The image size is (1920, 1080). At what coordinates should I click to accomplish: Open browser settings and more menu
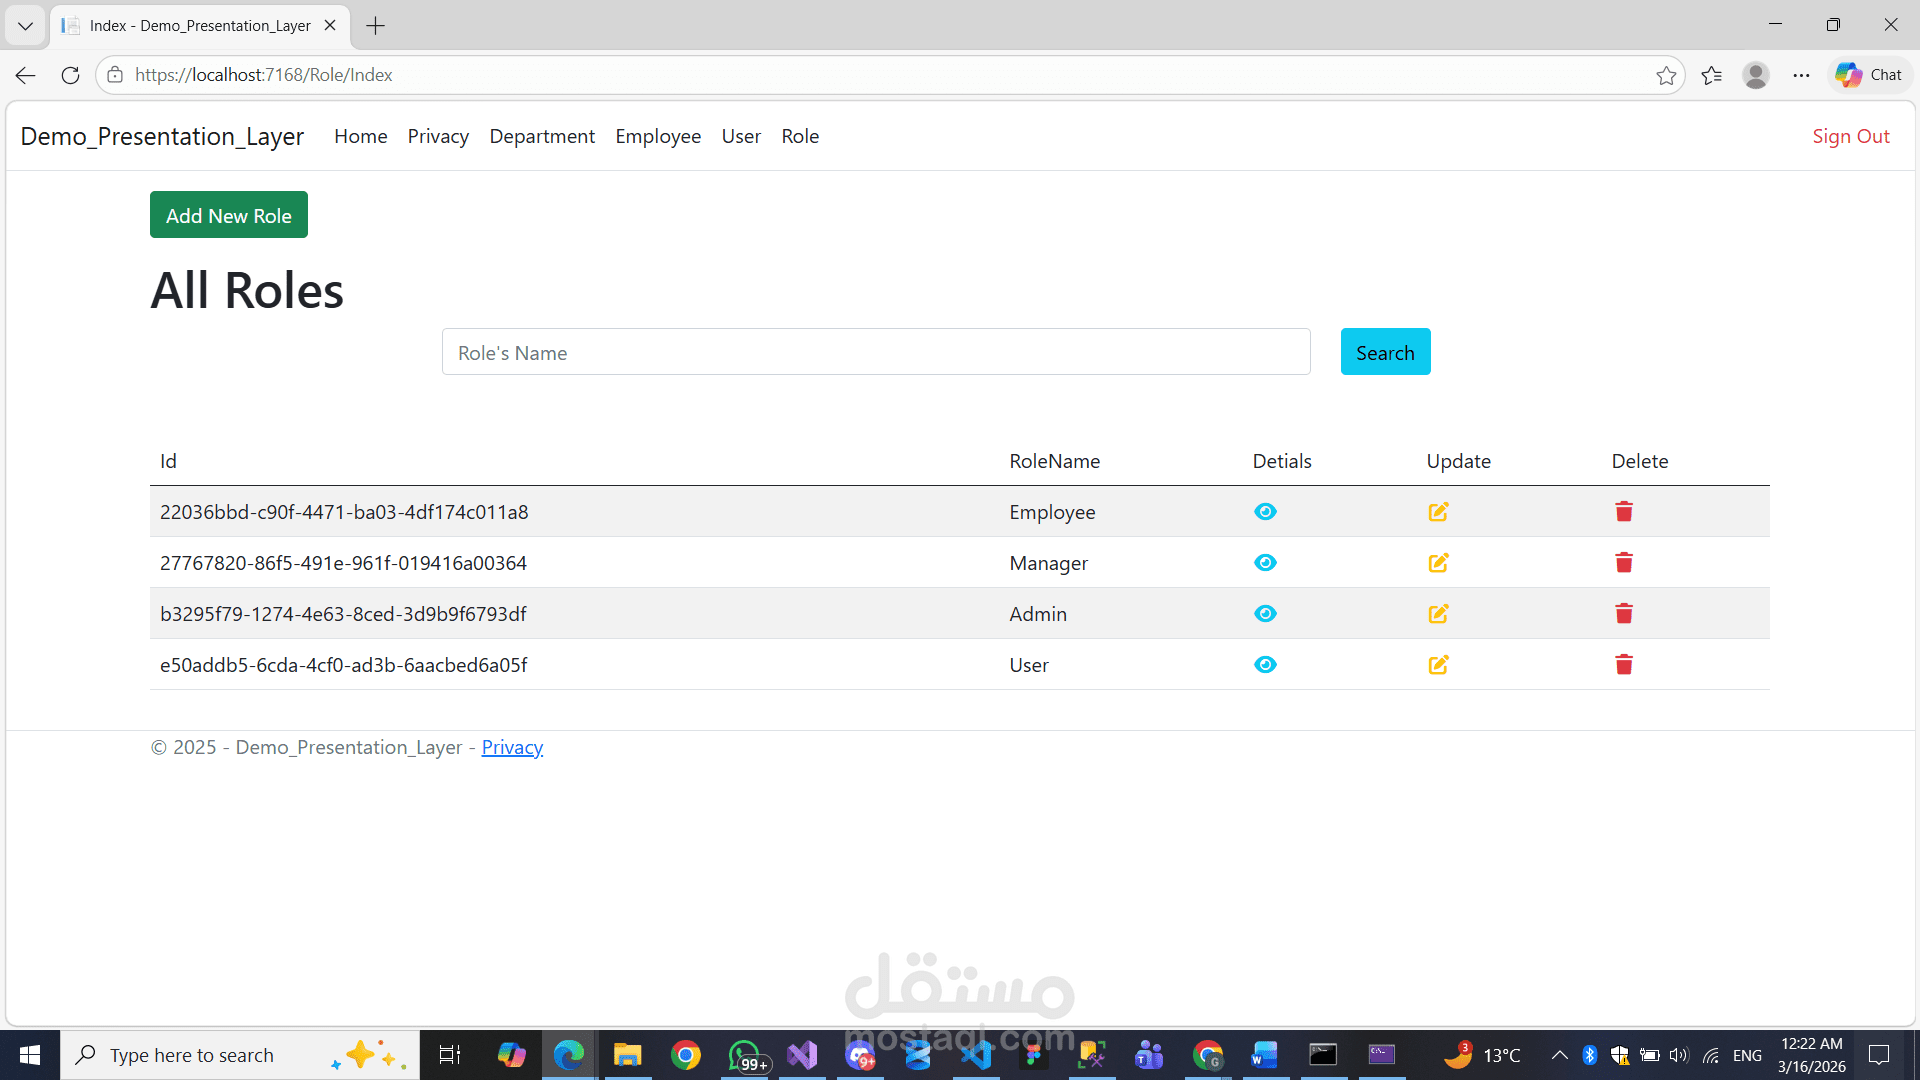pos(1801,75)
